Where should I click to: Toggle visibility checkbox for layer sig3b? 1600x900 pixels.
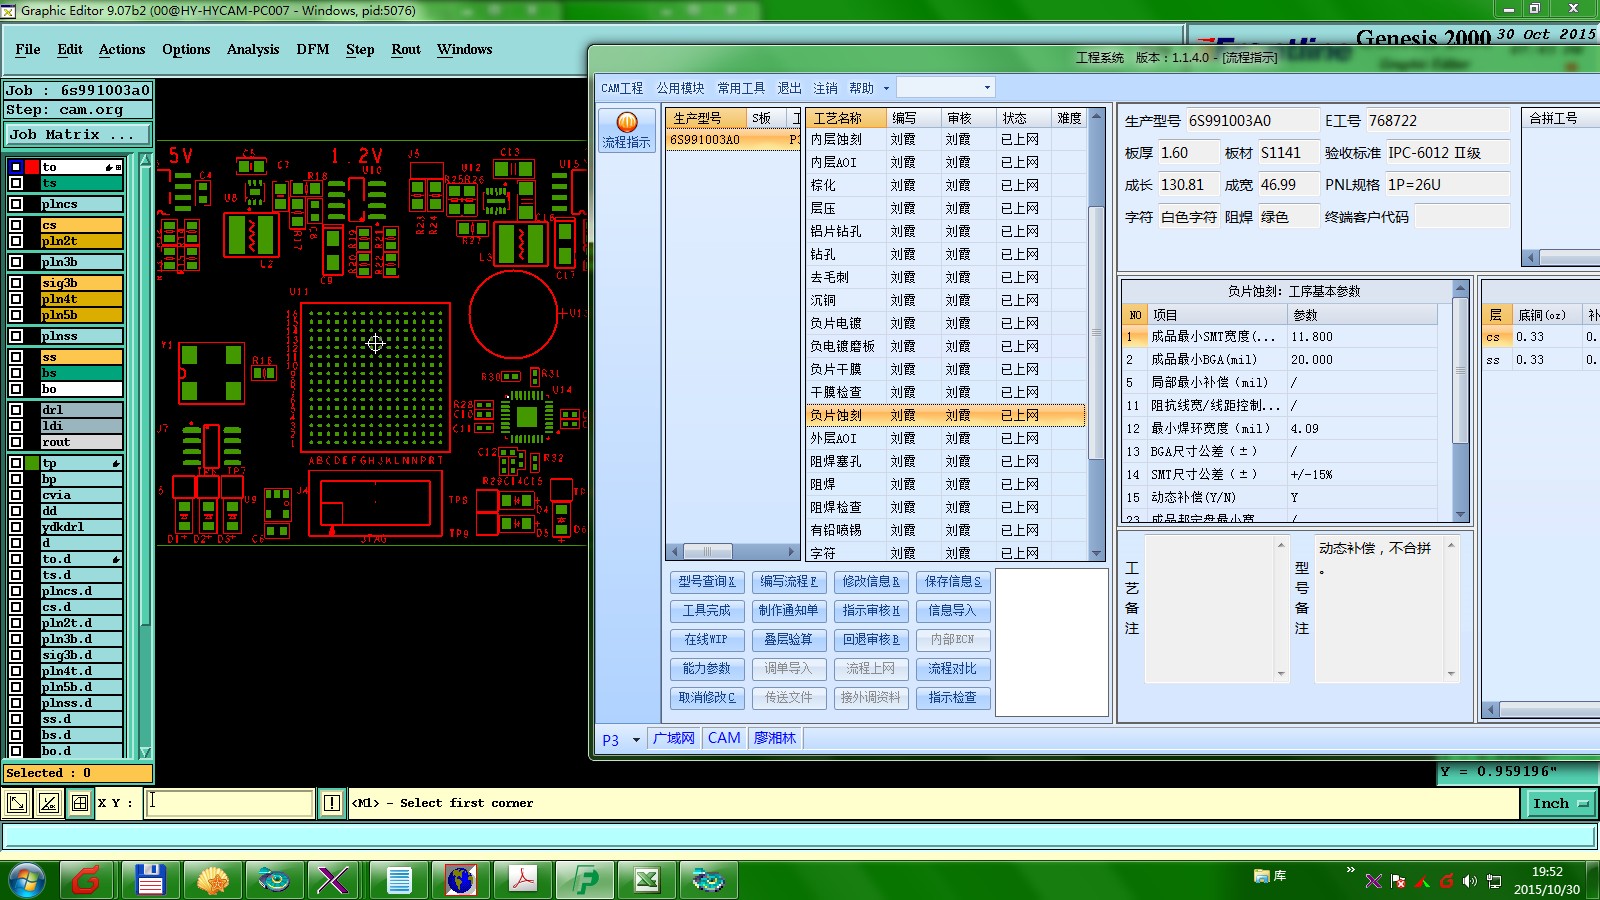point(16,283)
